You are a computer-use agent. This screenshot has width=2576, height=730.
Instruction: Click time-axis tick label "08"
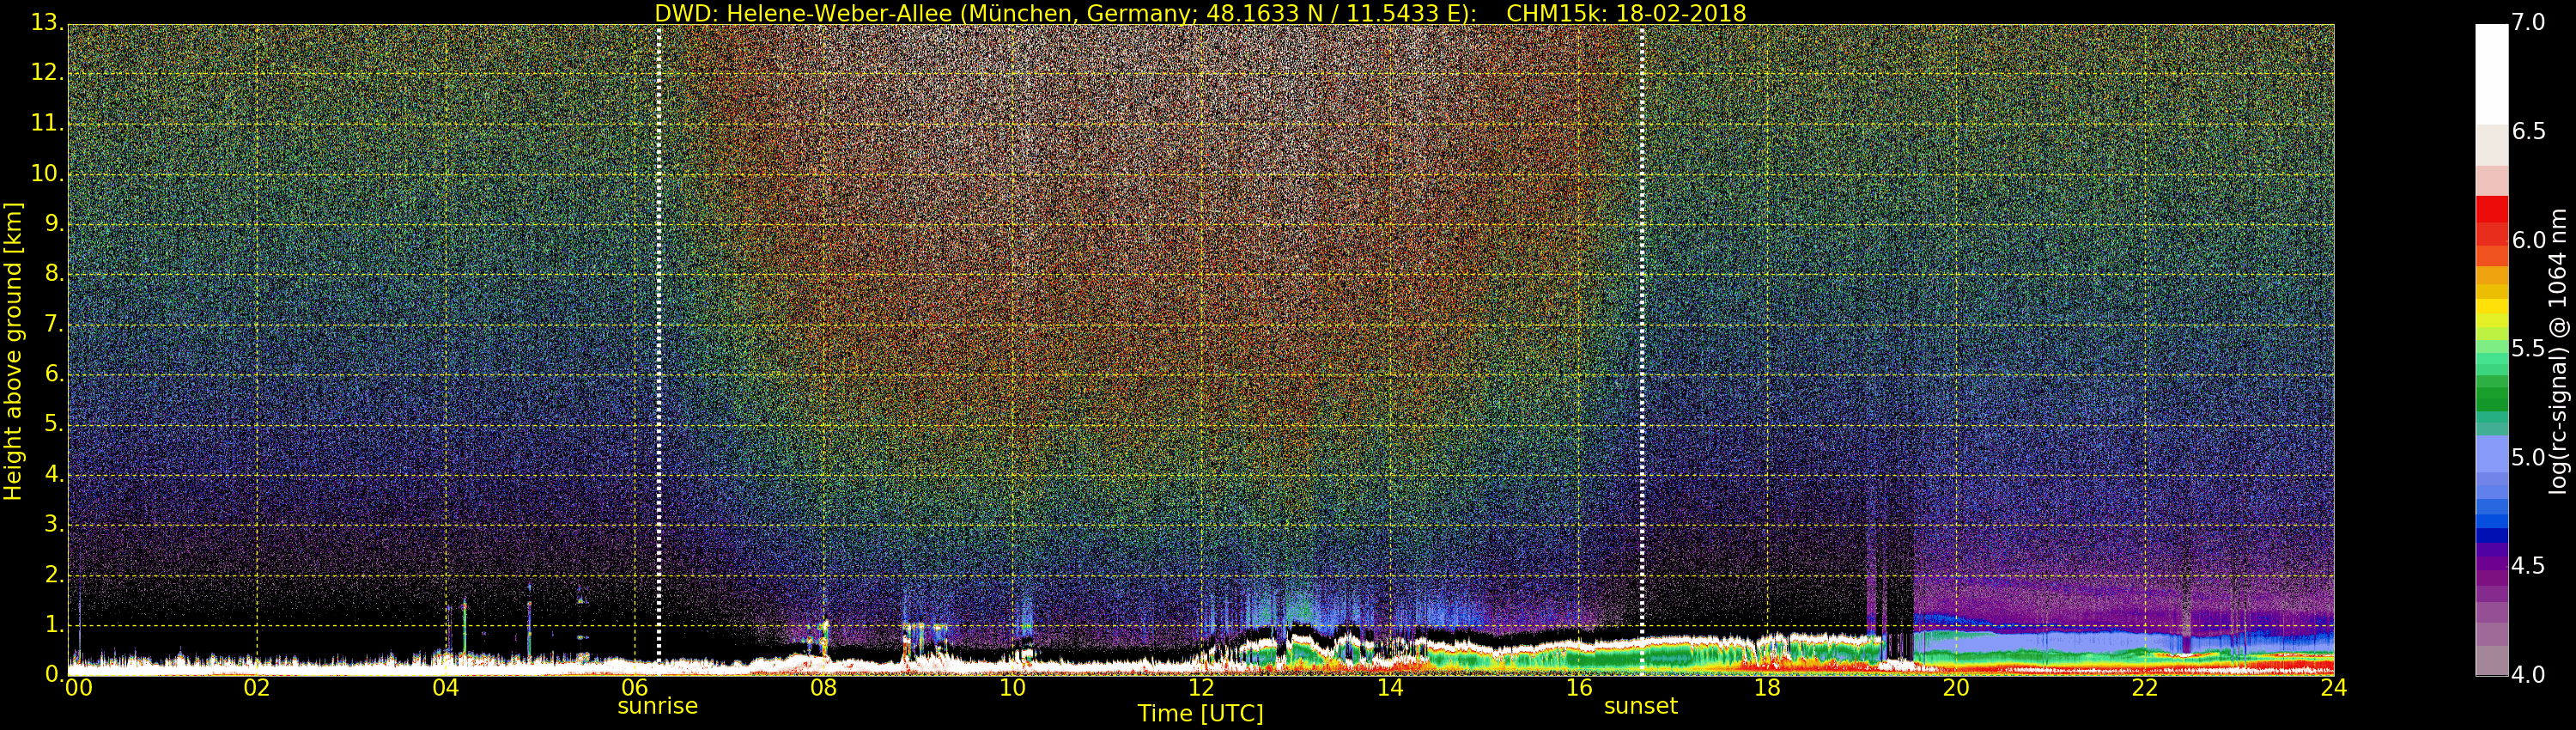823,688
